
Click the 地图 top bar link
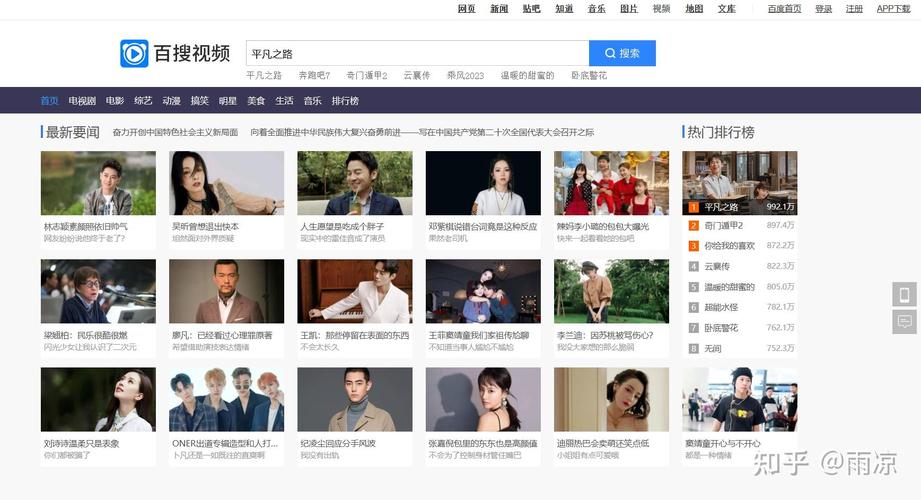coord(694,8)
